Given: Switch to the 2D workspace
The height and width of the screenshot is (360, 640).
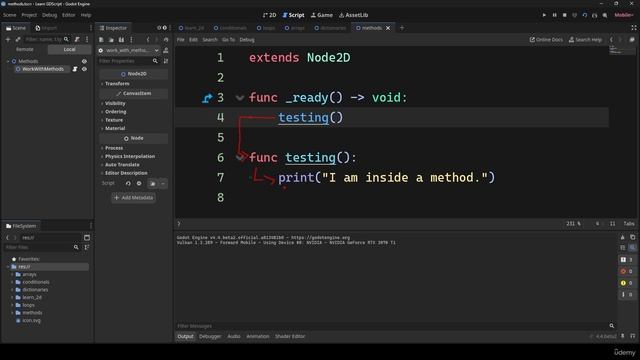Looking at the screenshot, I should [269, 15].
